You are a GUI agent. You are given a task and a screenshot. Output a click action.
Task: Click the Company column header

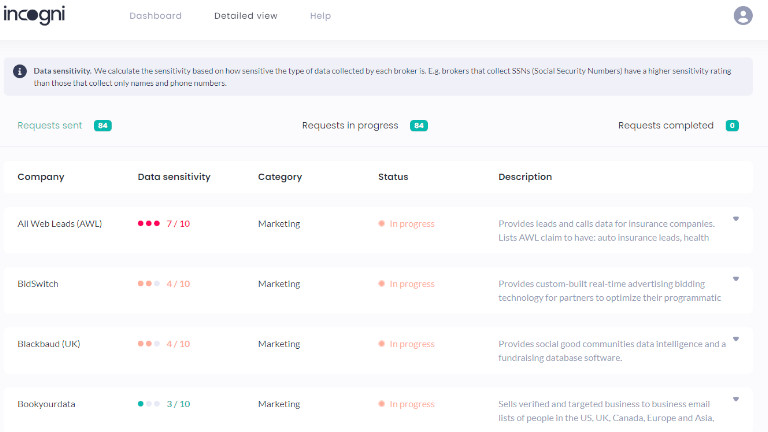pos(41,177)
